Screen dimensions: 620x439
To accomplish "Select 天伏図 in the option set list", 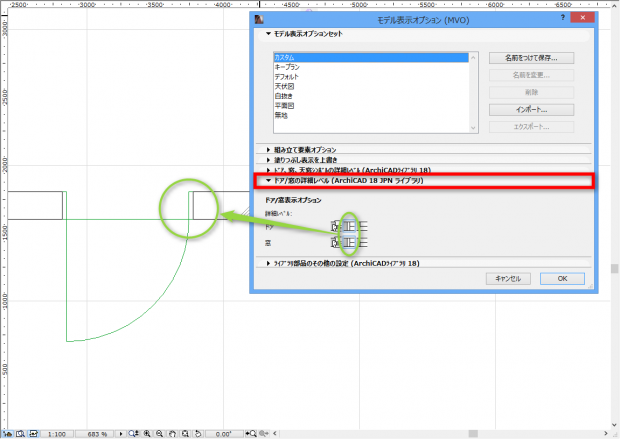I will pos(371,86).
